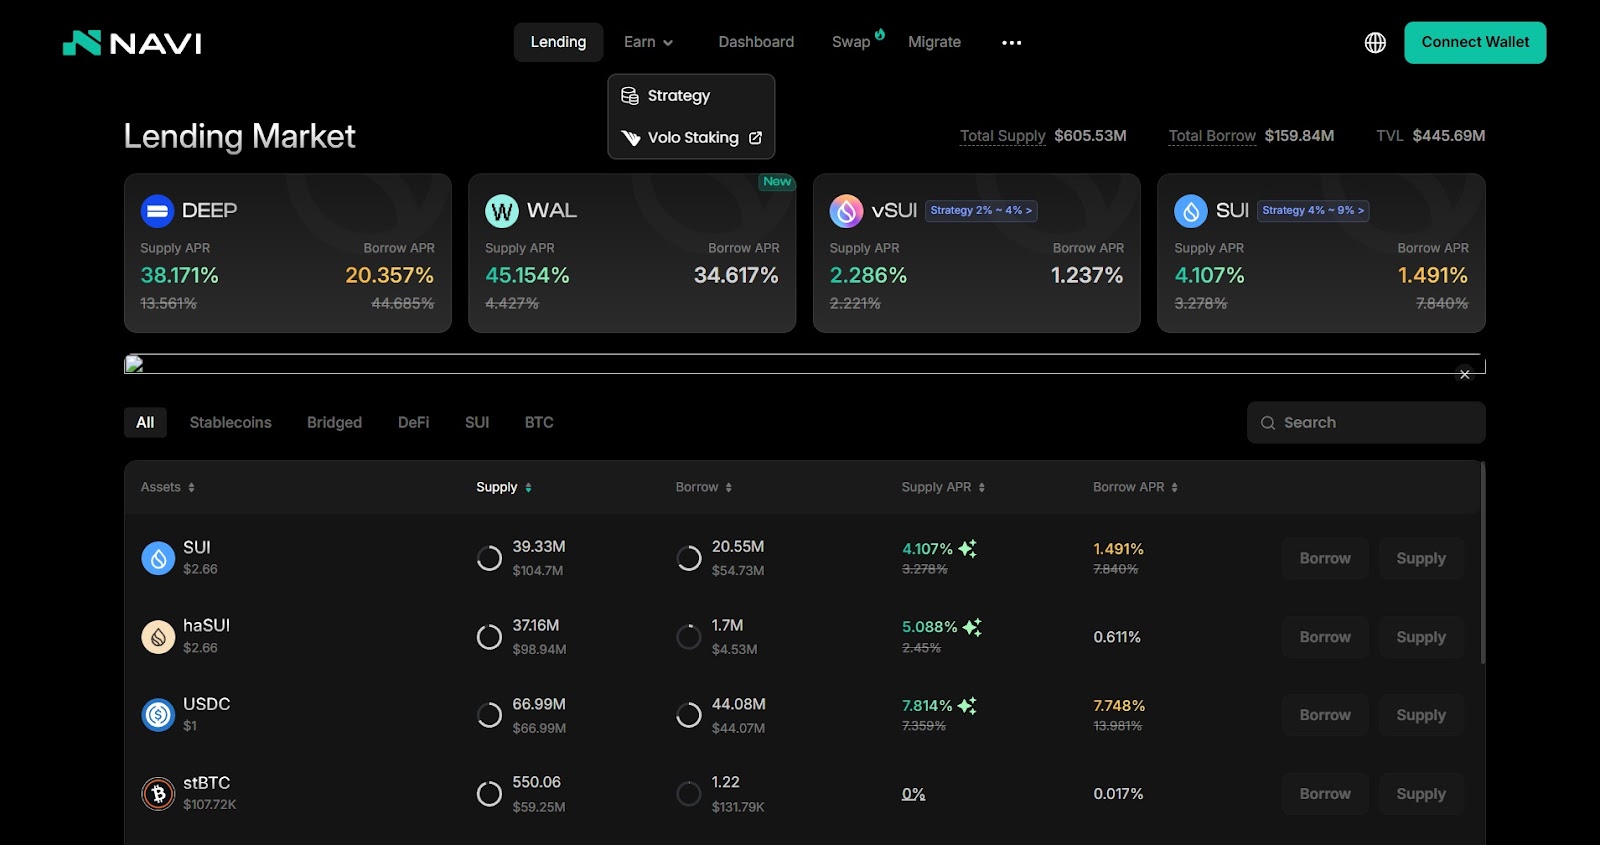Click Borrow button in stBTC row
1600x845 pixels.
[1325, 794]
